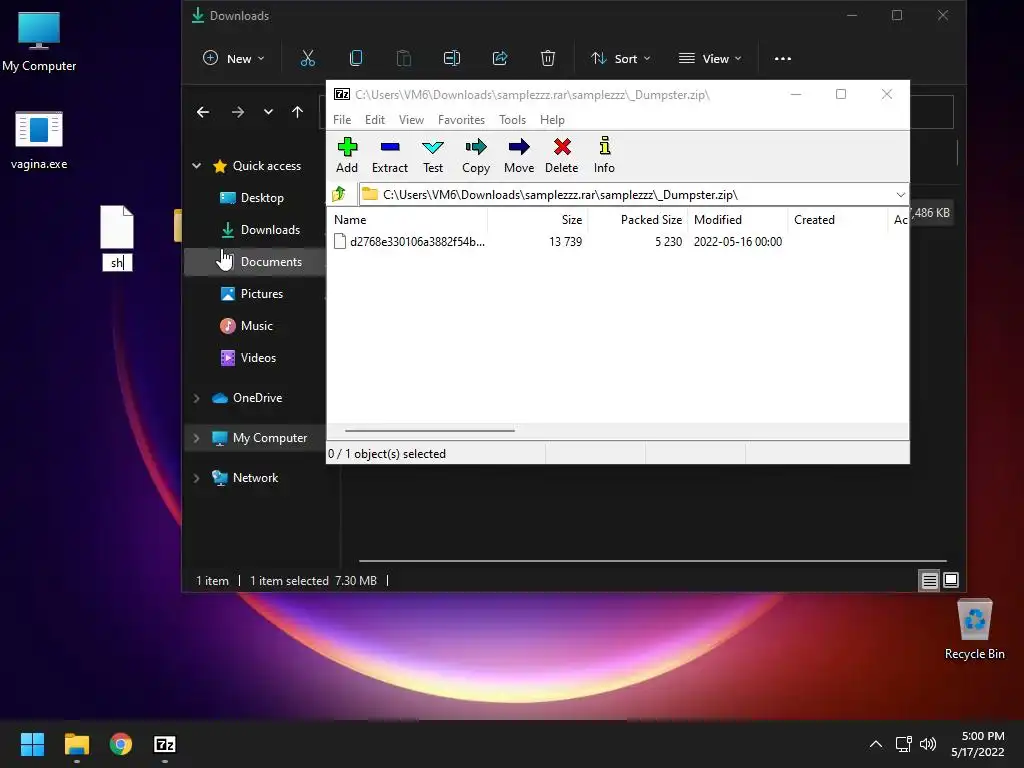Image resolution: width=1024 pixels, height=768 pixels.
Task: Open the My Computer desktop icon
Action: tap(39, 42)
